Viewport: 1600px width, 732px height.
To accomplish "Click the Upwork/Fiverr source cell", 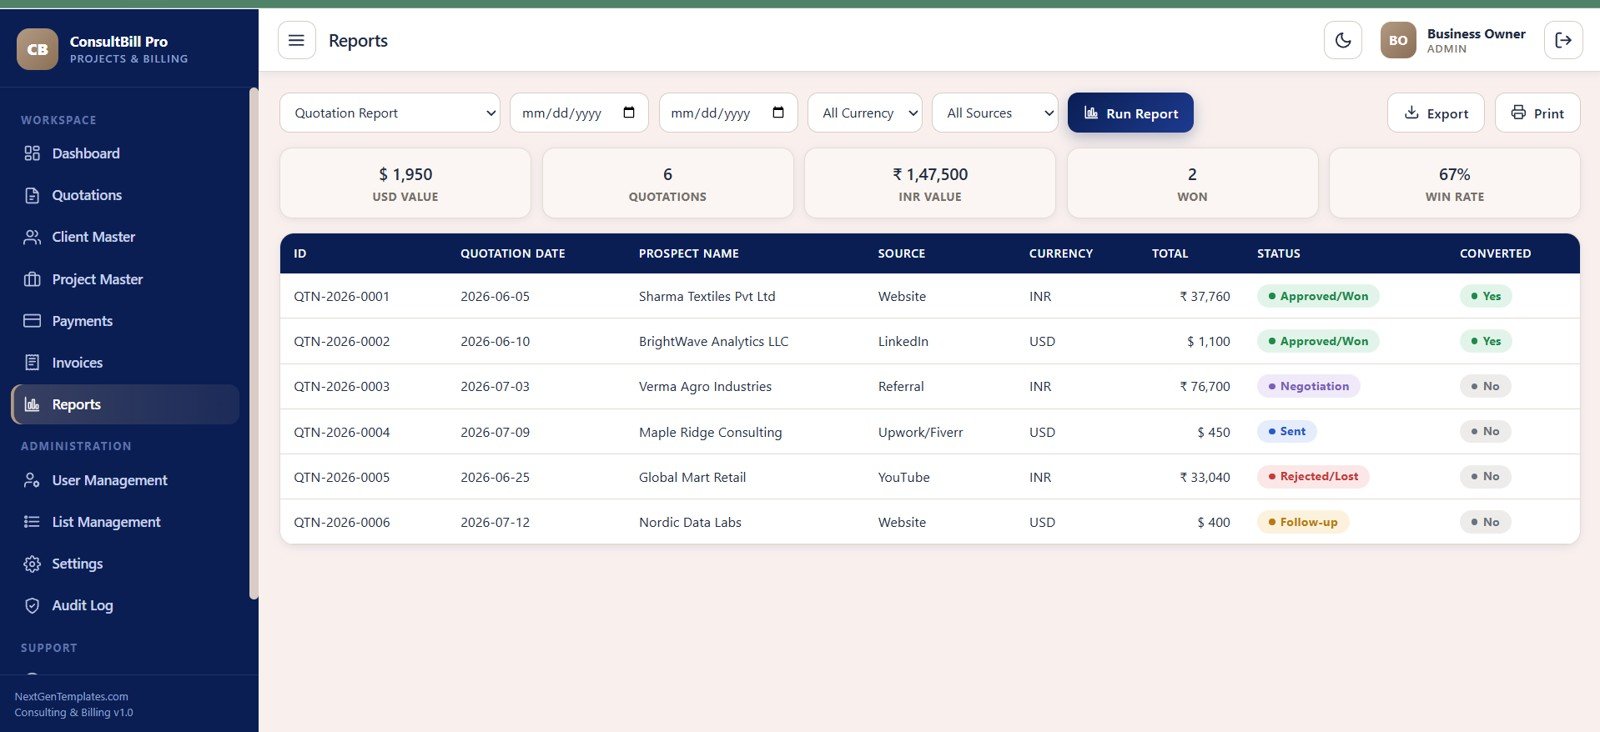I will coord(920,433).
